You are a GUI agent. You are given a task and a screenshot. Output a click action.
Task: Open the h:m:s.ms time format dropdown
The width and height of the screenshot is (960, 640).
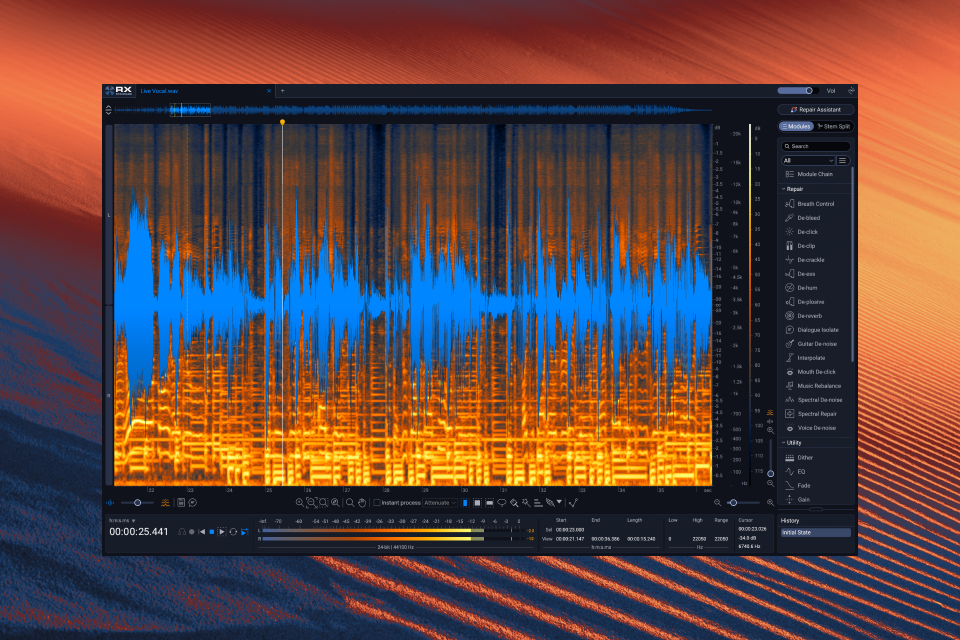[x=122, y=521]
